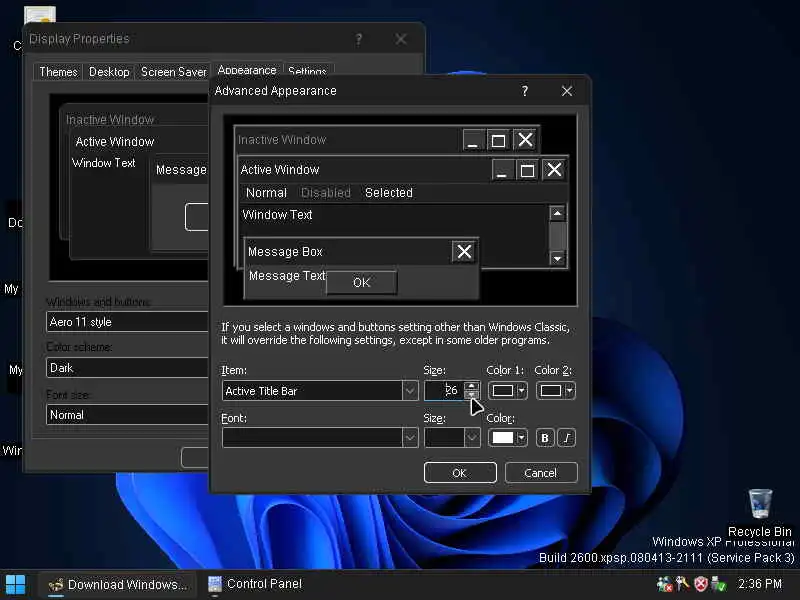Select the Appearance tab
The height and width of the screenshot is (600, 800).
coord(247,70)
